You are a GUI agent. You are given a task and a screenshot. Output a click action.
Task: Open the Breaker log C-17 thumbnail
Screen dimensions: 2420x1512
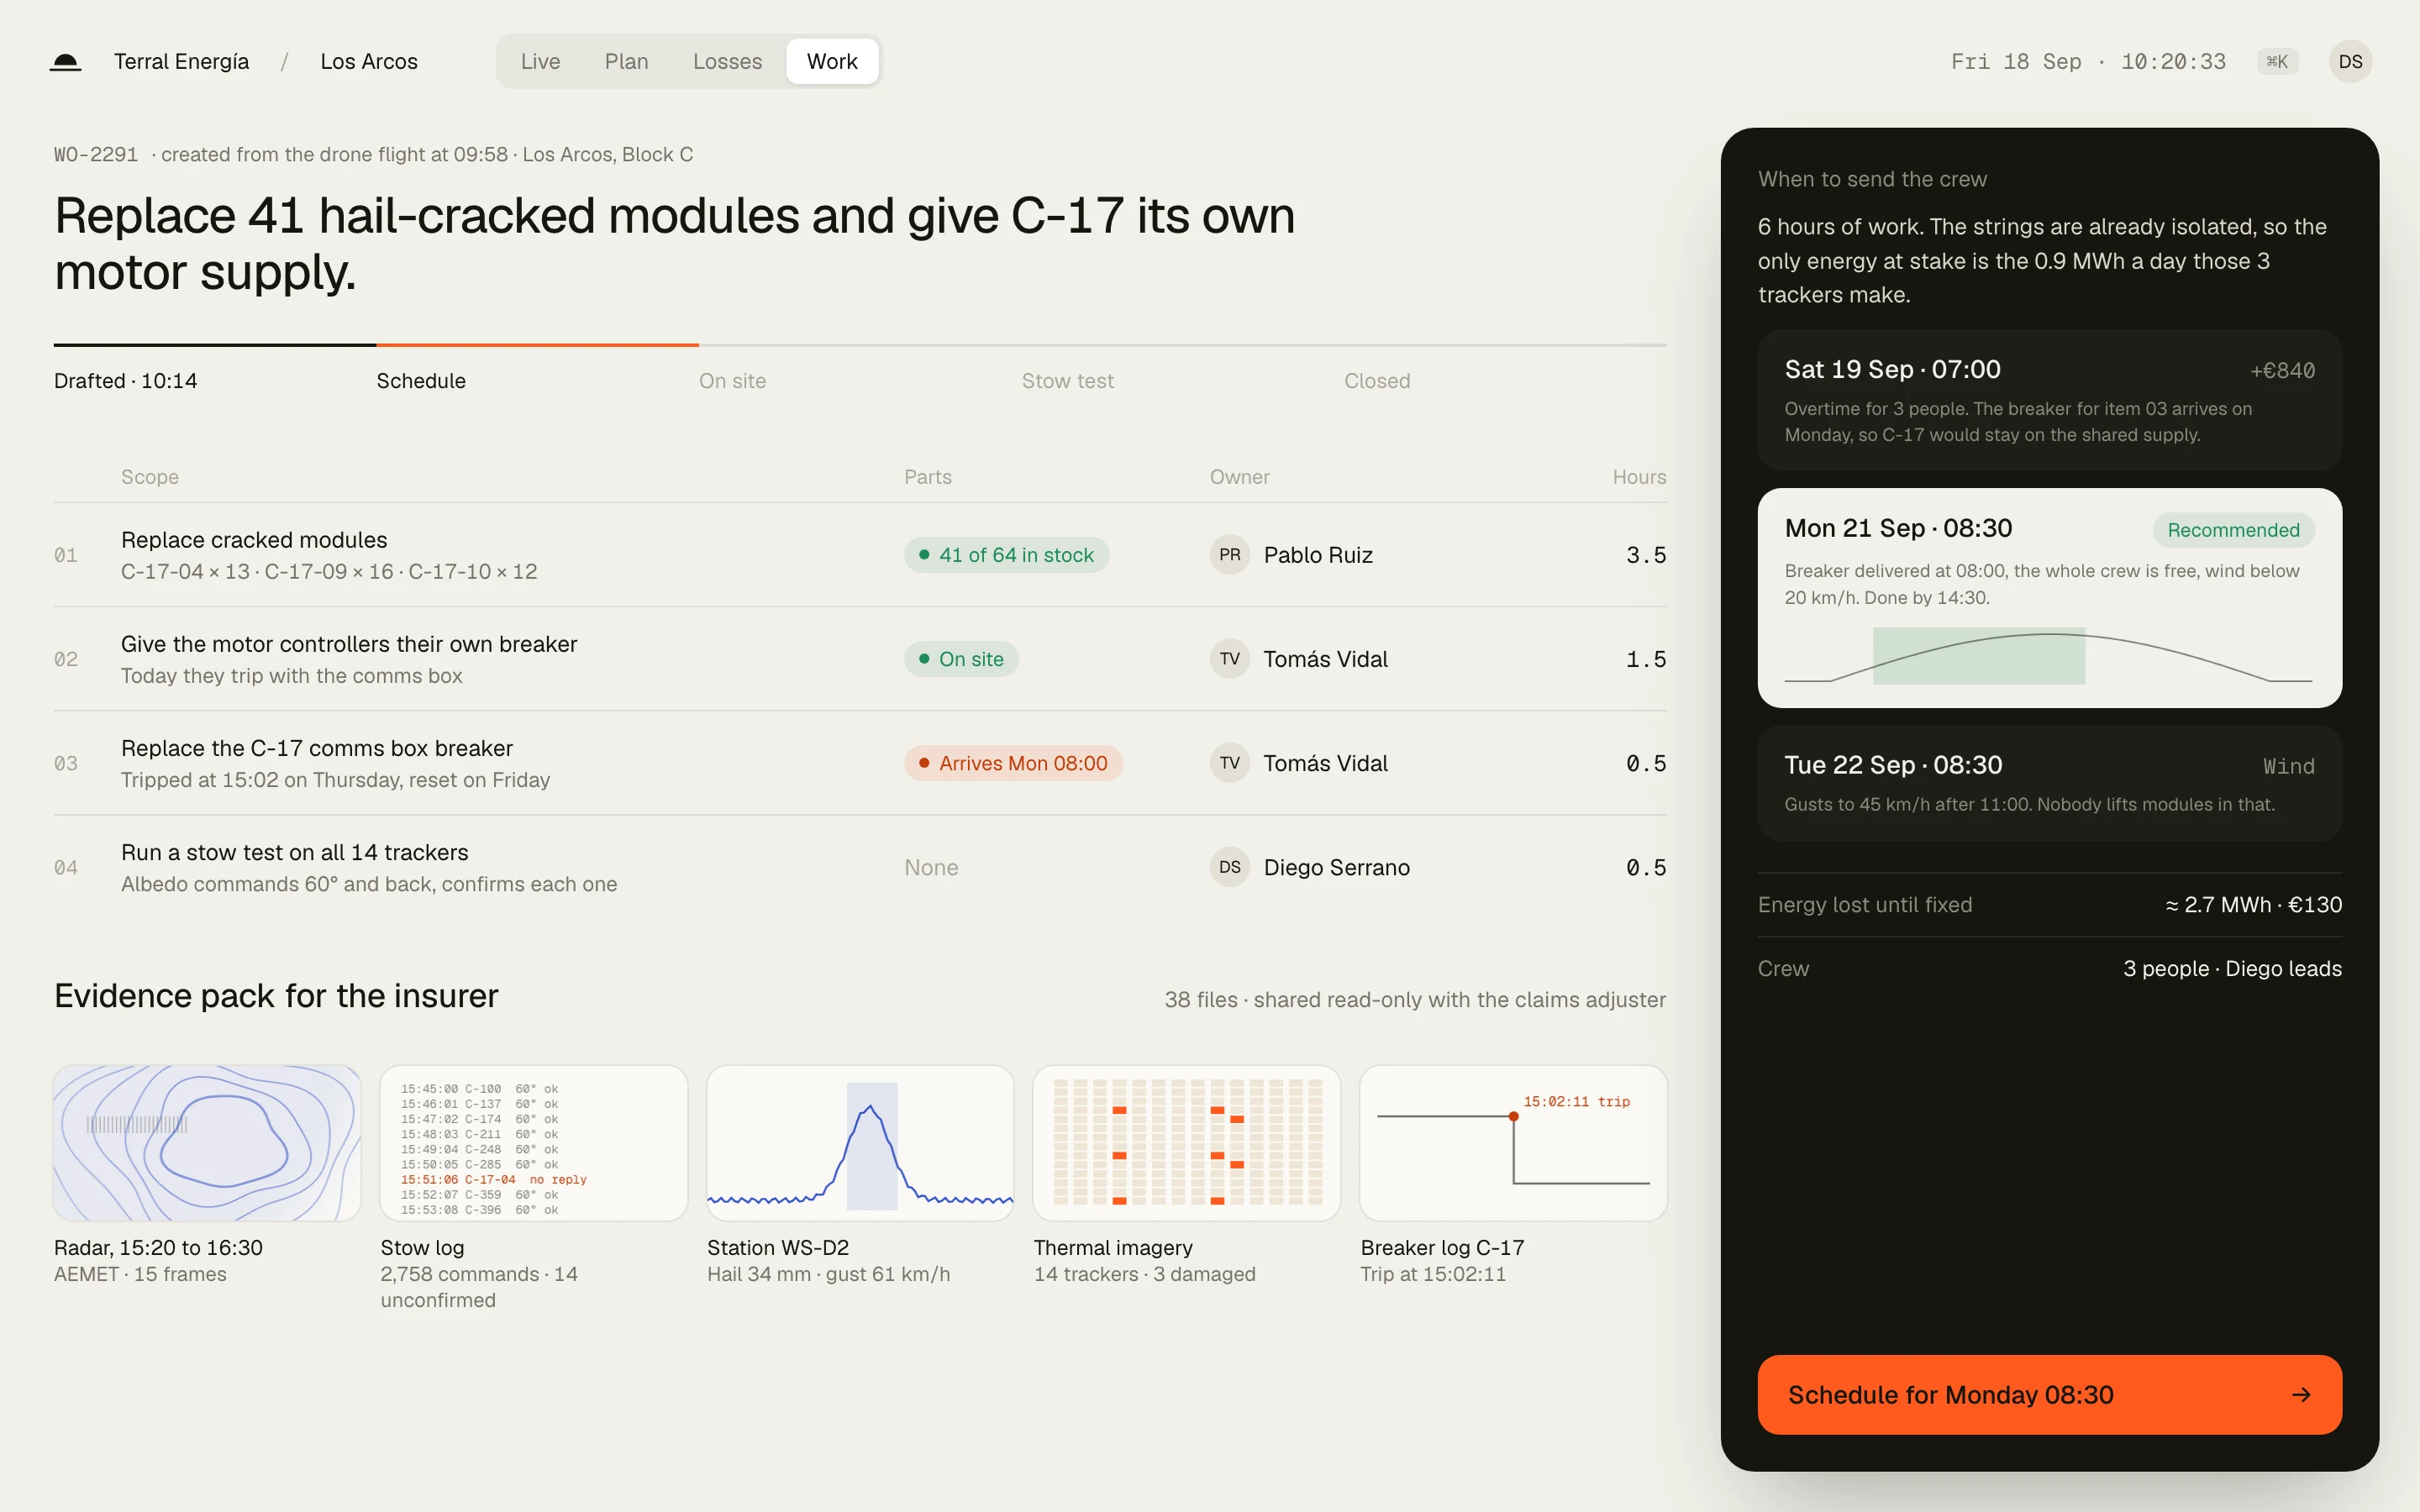pos(1513,1142)
